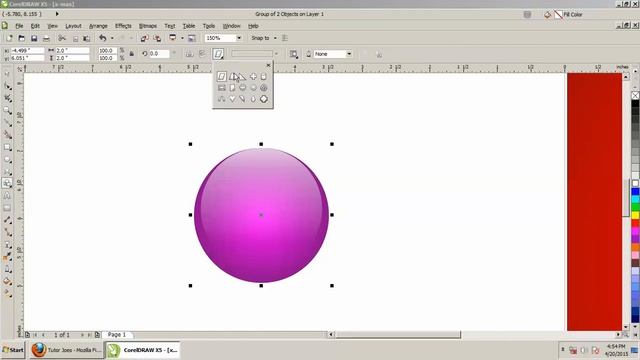Viewport: 640px width, 360px height.
Task: Select the lightning bolt shape in the flyout
Action: coord(243,99)
